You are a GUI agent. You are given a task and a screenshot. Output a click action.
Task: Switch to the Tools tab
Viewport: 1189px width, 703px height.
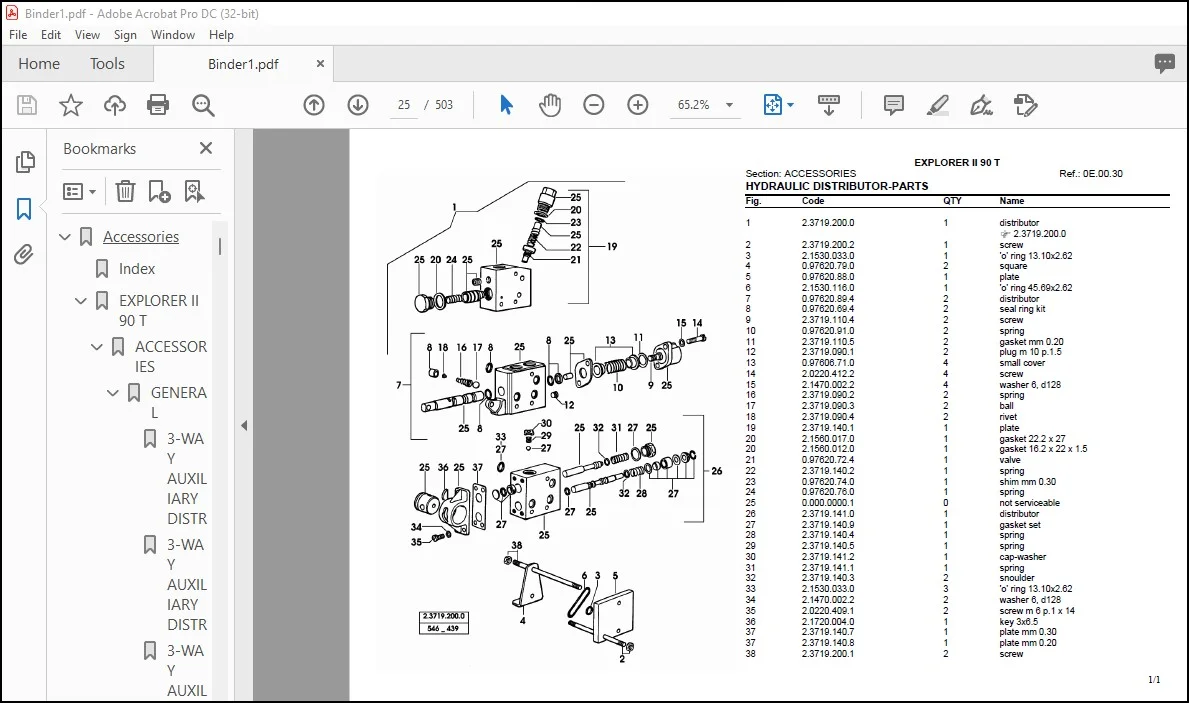pos(107,64)
